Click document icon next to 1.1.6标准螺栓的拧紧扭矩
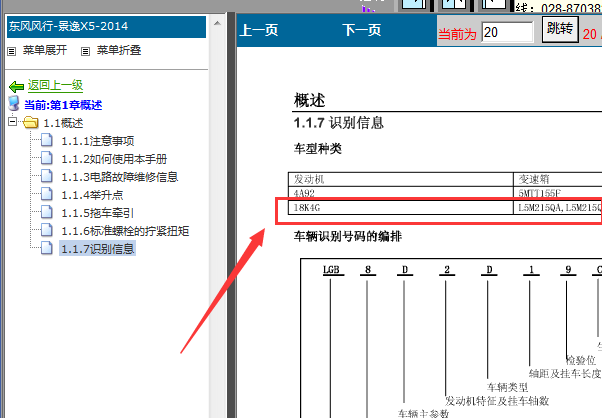The height and width of the screenshot is (418, 602). (x=46, y=230)
